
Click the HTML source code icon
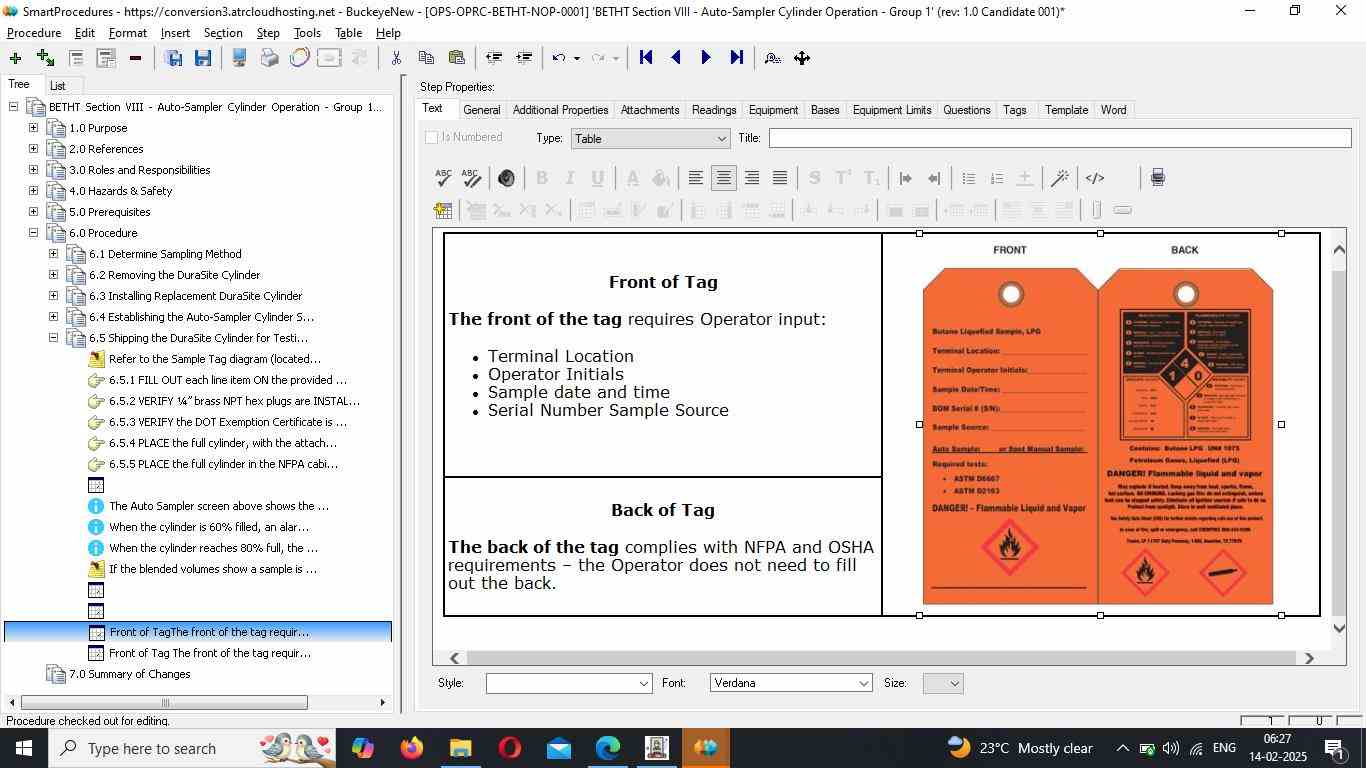tap(1095, 178)
